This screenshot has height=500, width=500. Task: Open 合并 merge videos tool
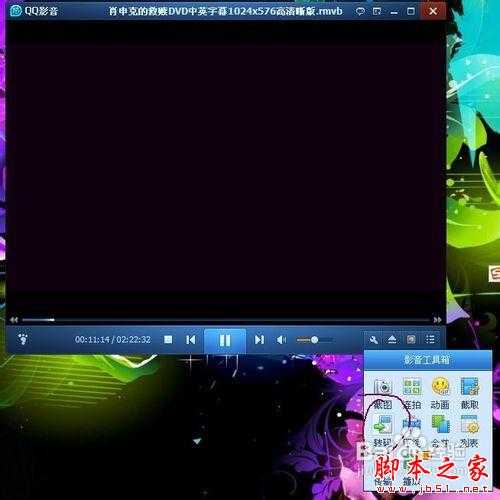point(440,432)
